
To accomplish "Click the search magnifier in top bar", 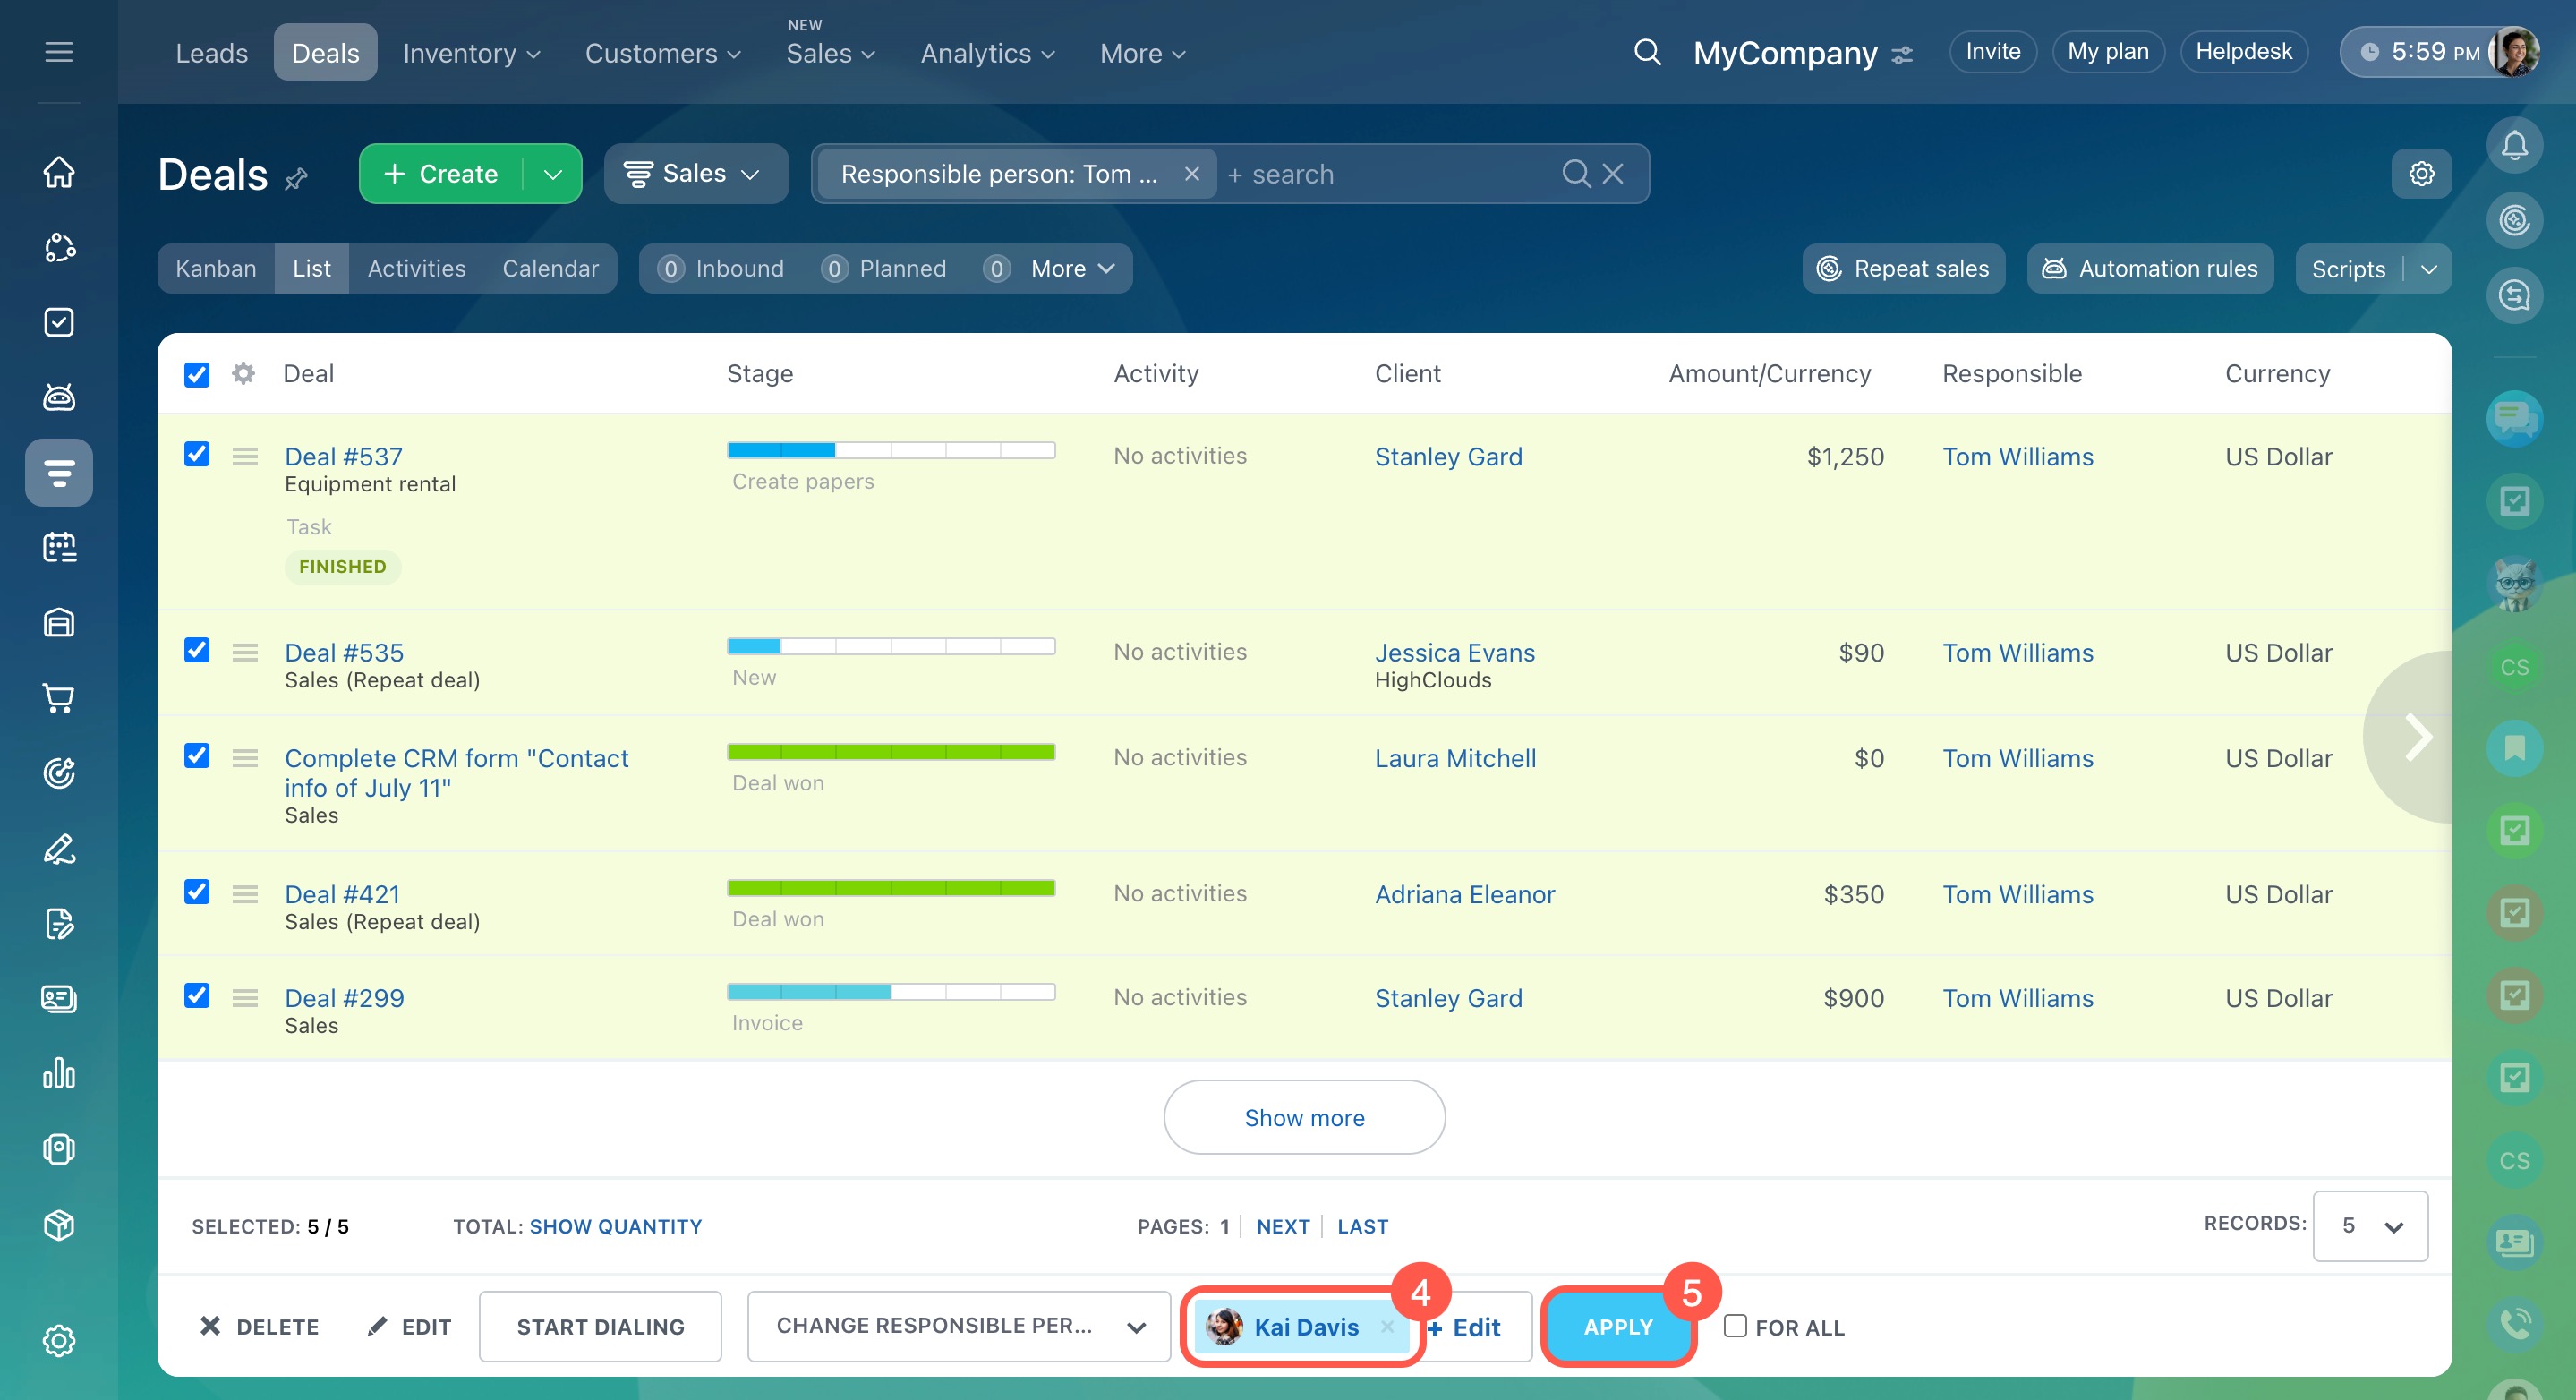I will click(x=1647, y=52).
